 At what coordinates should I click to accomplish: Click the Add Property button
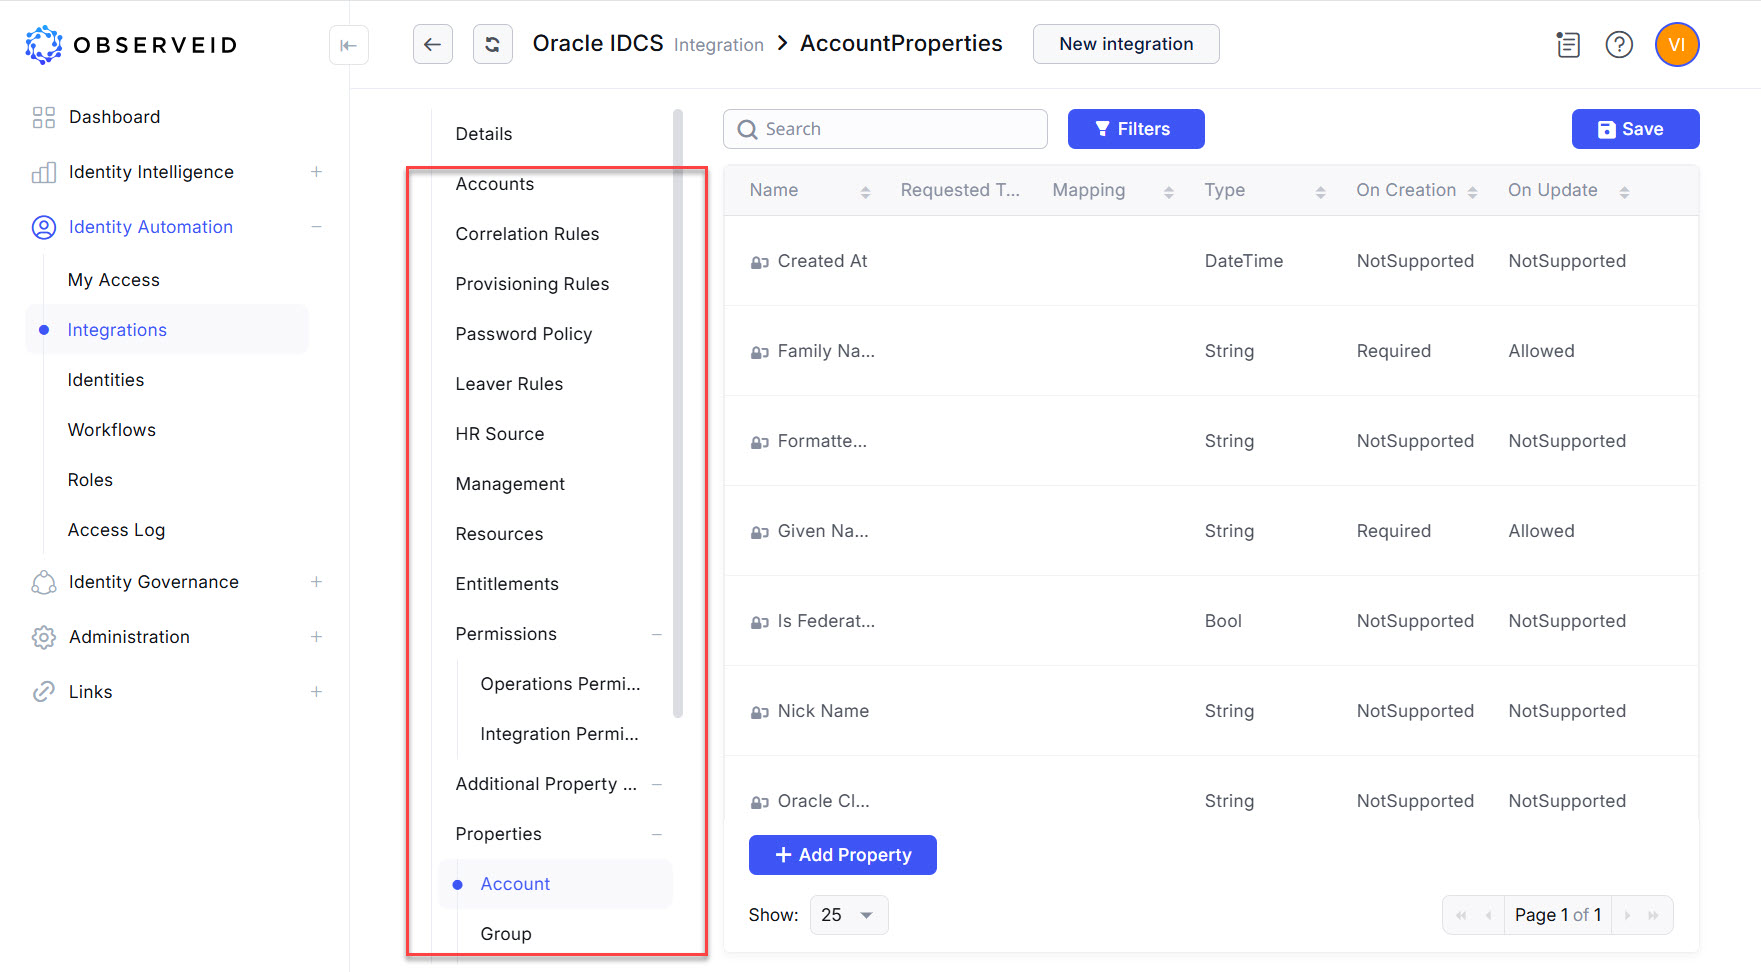point(842,855)
